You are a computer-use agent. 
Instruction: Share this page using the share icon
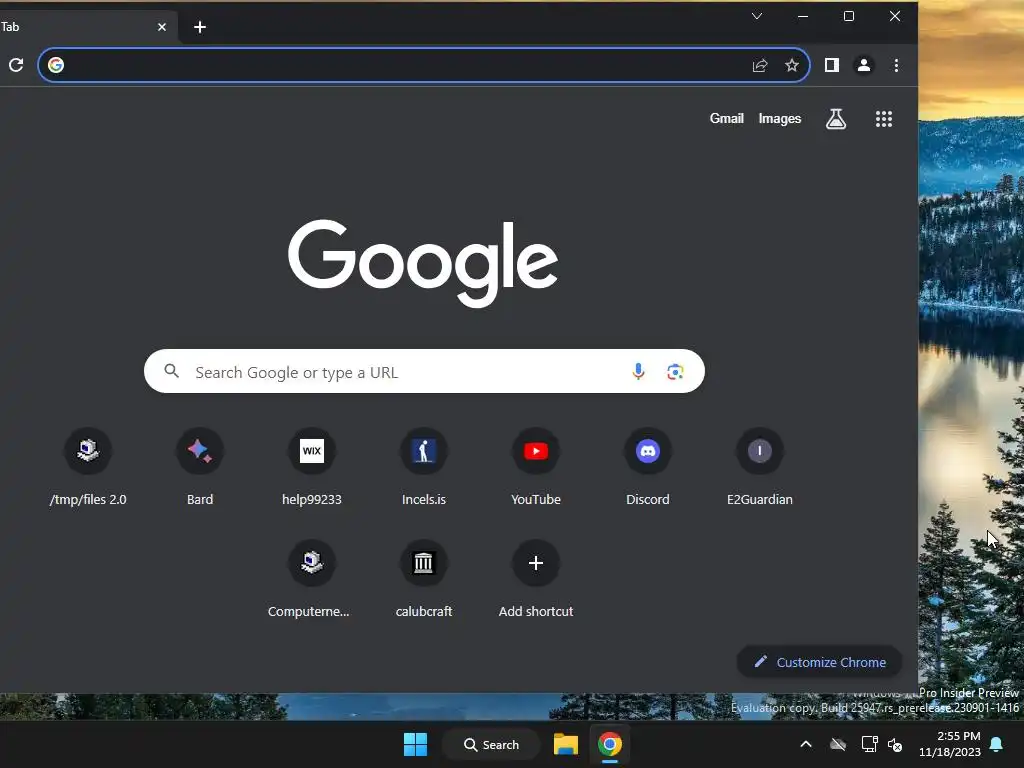click(x=760, y=65)
